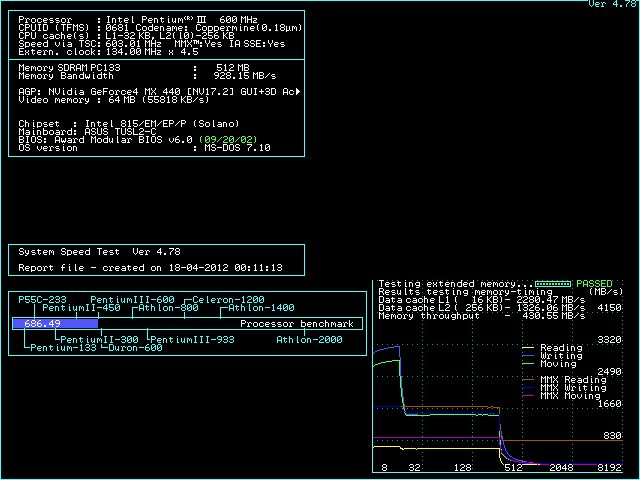Click the orange MMX Reading legend entry
Screen dimensions: 640x480
click(x=564, y=380)
